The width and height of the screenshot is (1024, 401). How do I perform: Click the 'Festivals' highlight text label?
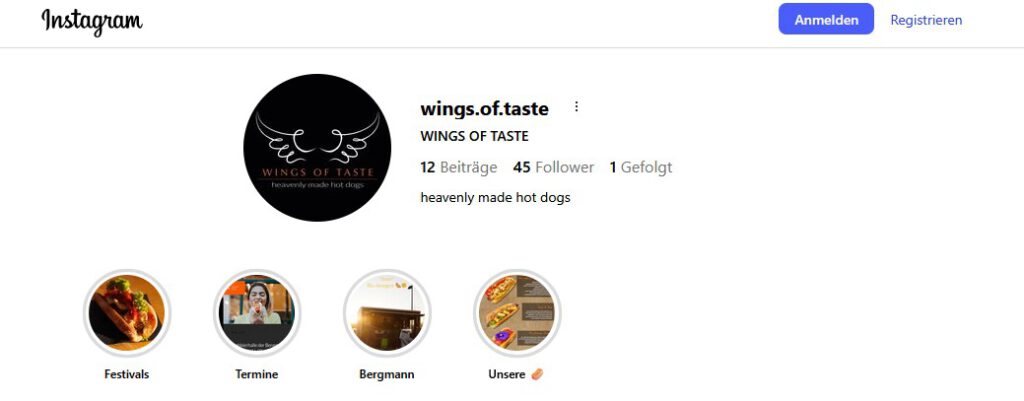point(127,374)
